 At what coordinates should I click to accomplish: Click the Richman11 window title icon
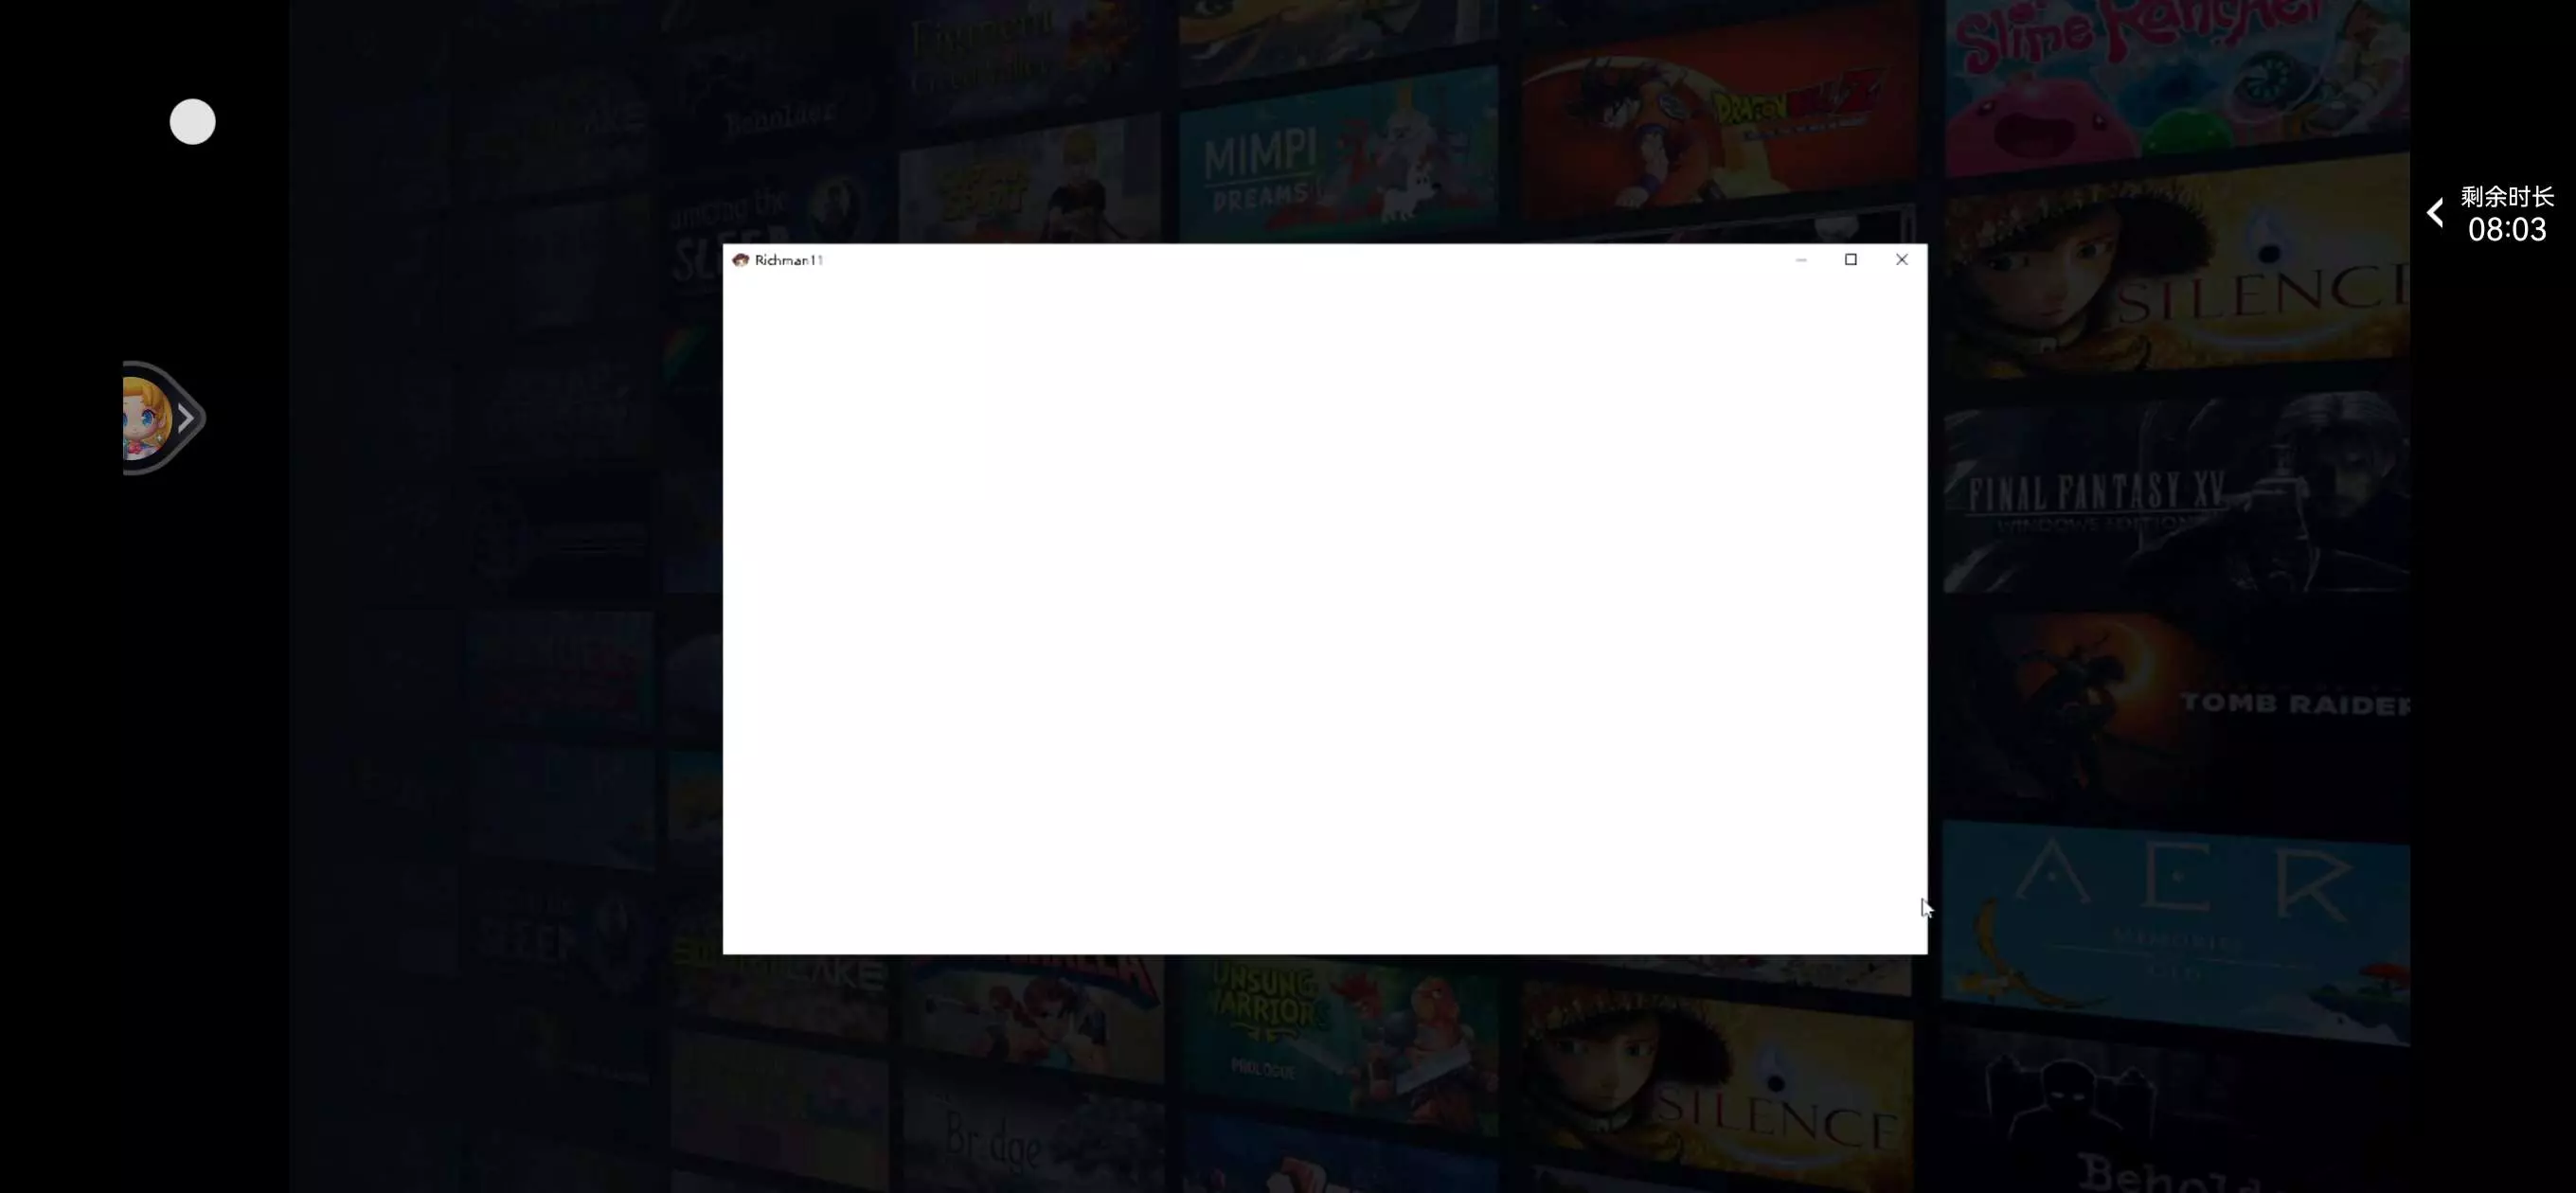pos(740,260)
